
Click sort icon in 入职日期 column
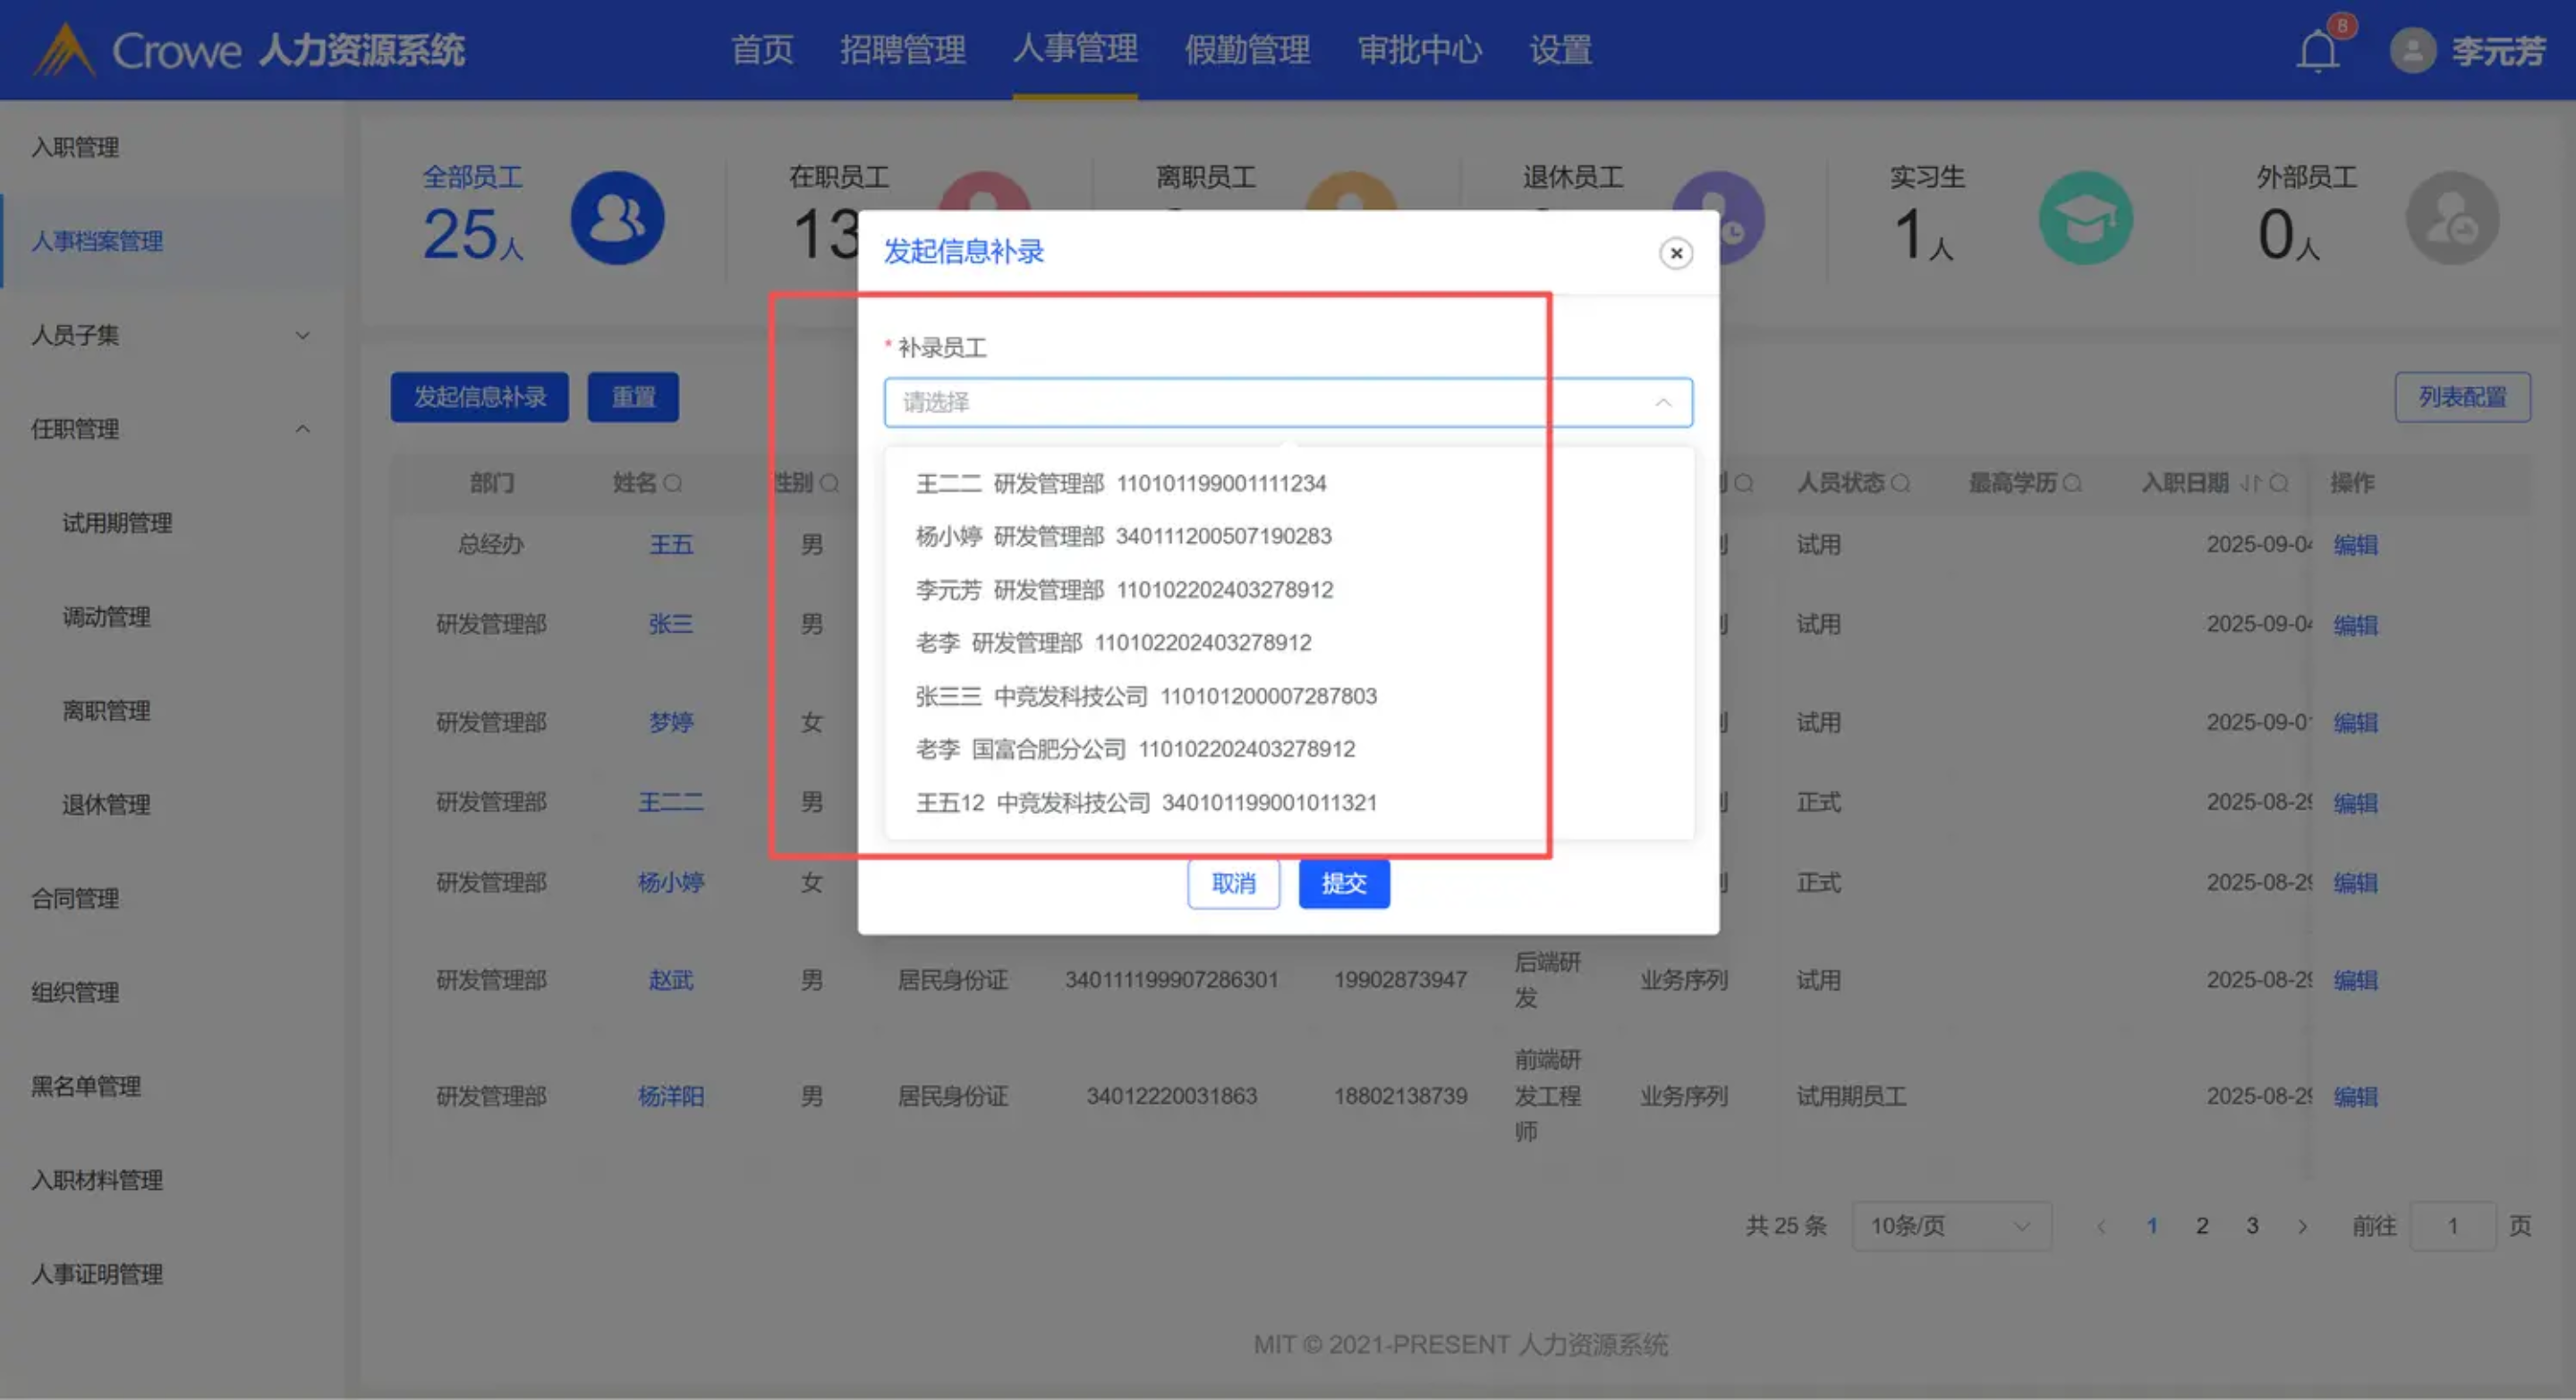pos(2250,483)
